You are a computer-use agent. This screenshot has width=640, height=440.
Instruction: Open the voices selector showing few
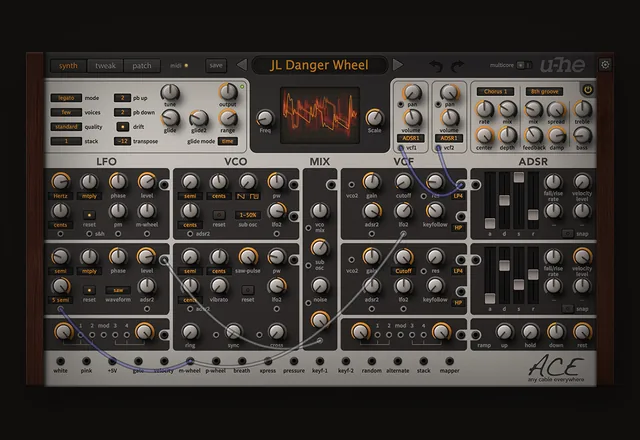tap(66, 112)
